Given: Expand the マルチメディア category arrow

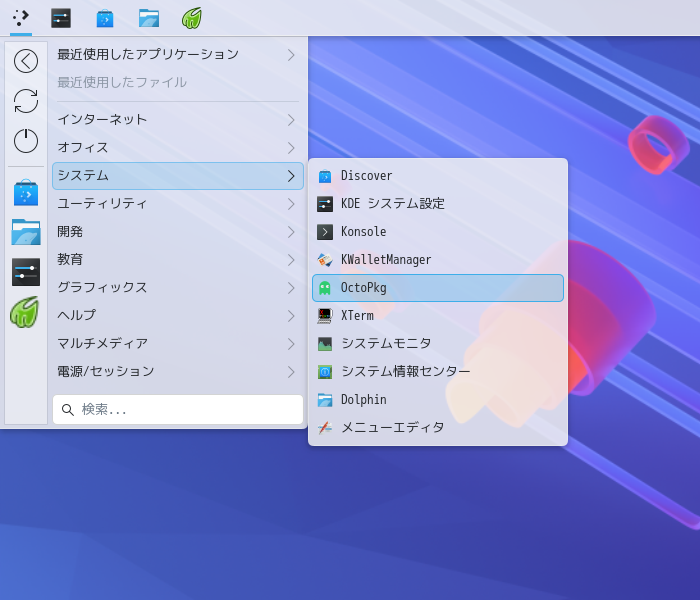Looking at the screenshot, I should [x=291, y=344].
